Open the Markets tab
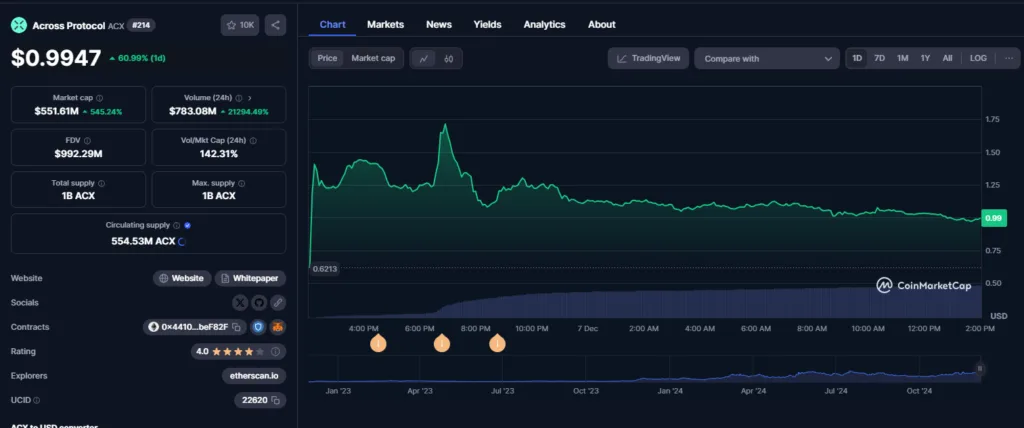This screenshot has height=428, width=1024. click(385, 24)
